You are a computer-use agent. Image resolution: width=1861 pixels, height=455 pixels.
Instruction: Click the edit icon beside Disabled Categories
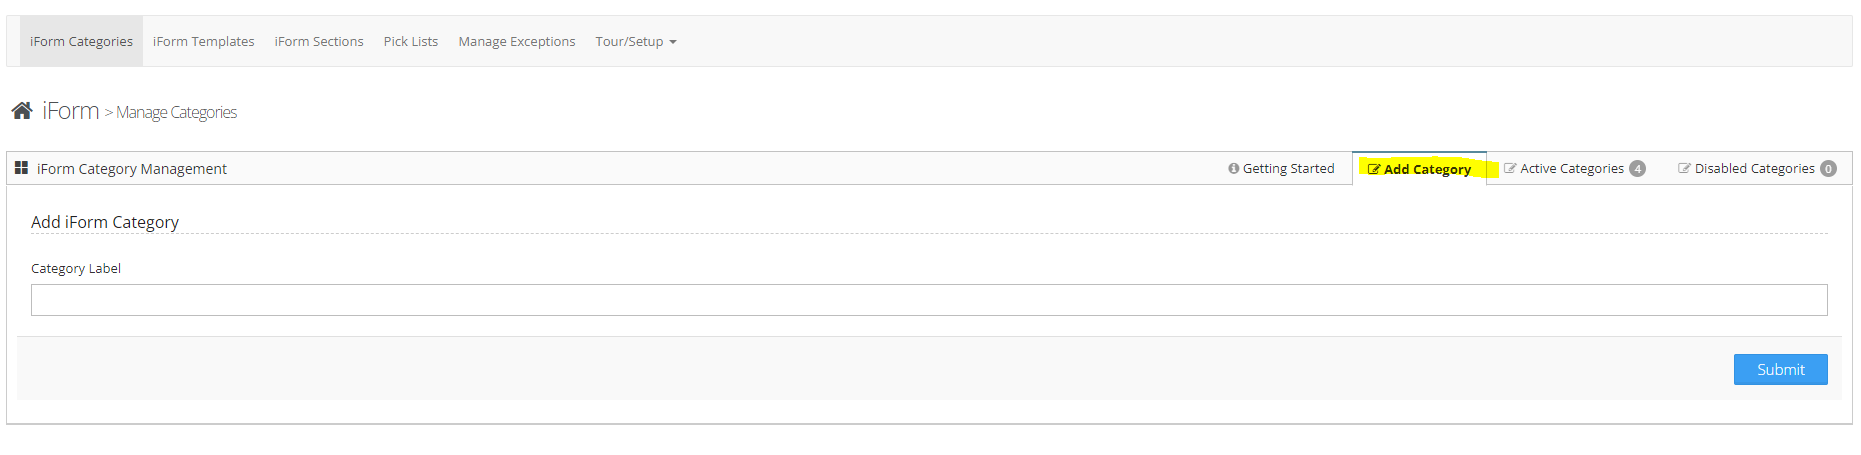point(1684,169)
